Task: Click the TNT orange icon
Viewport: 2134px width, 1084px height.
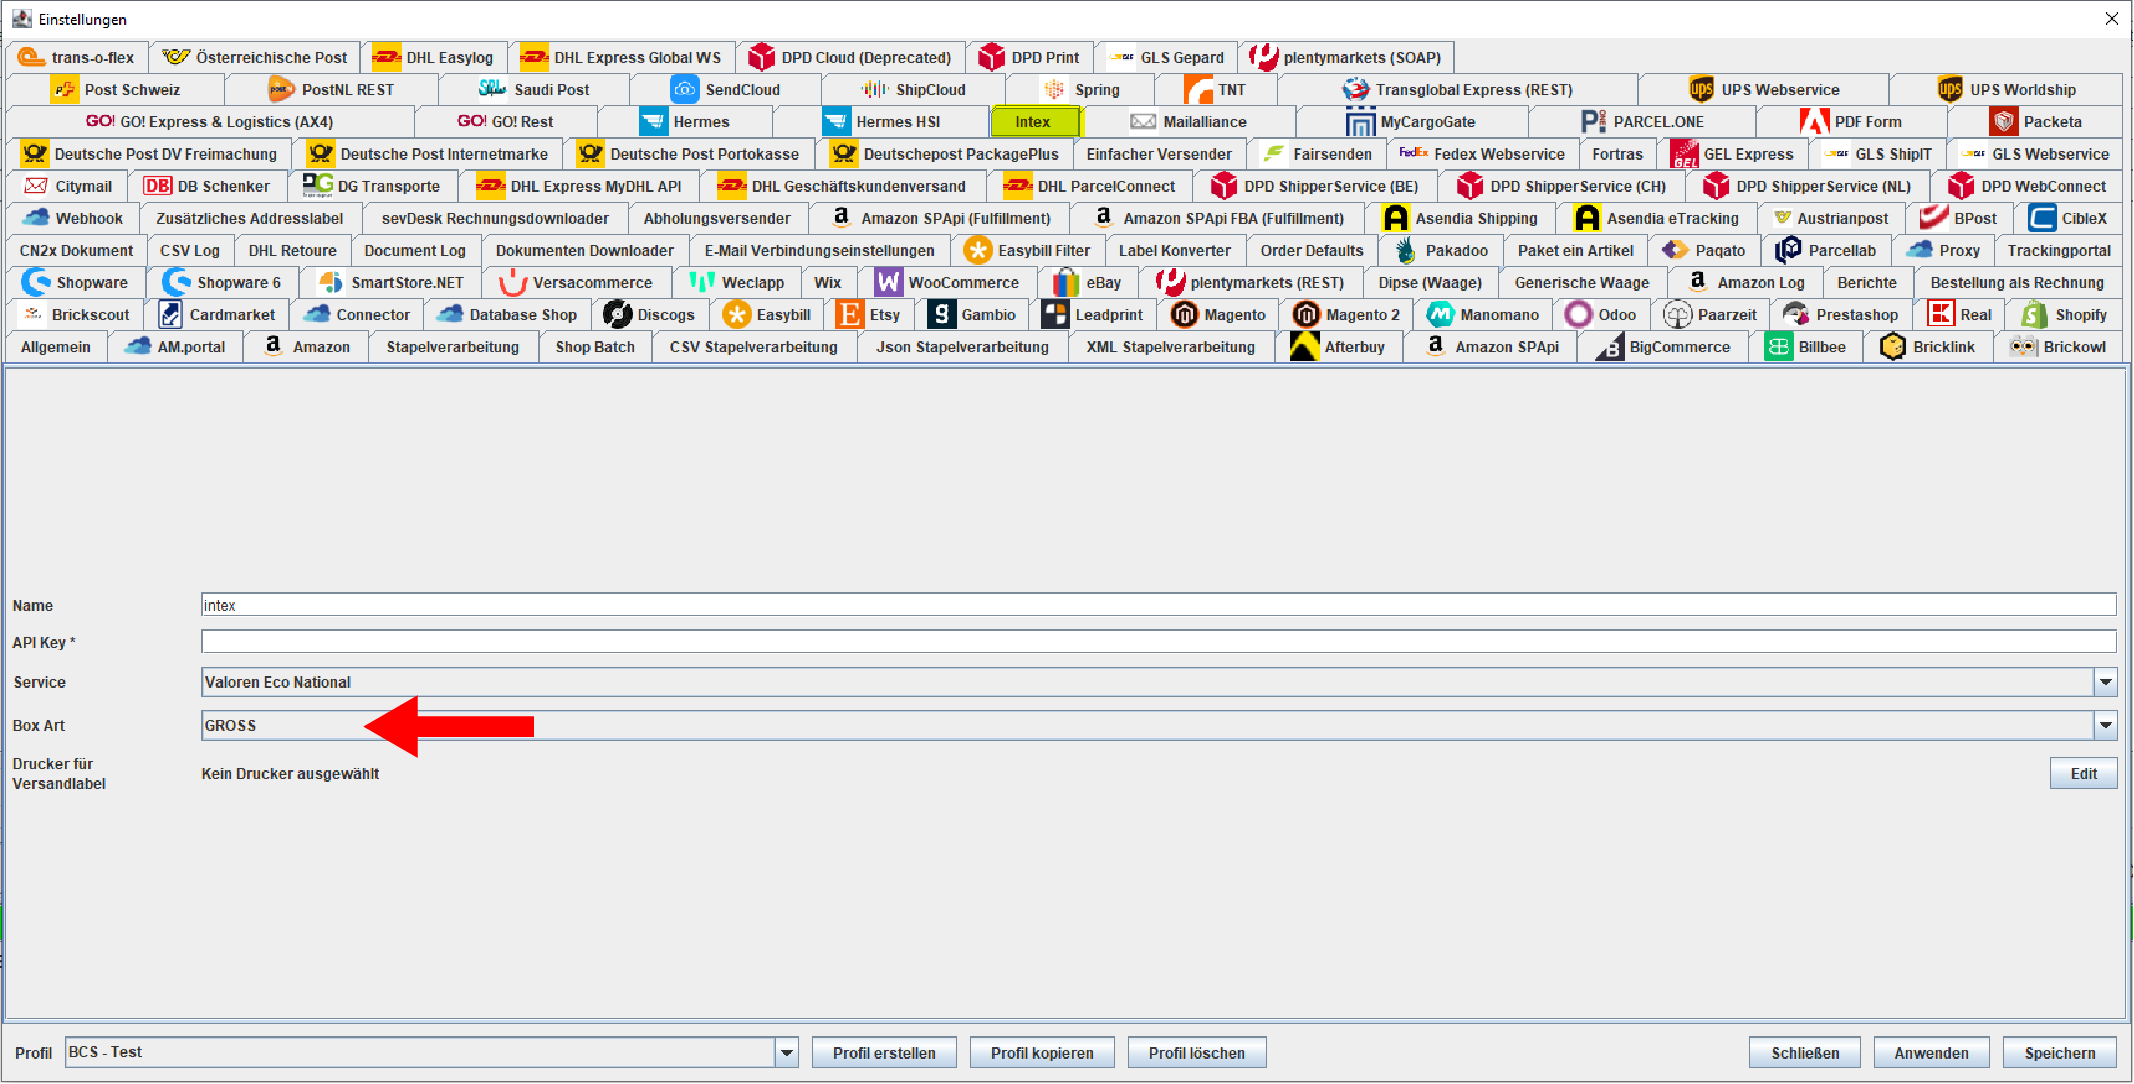Action: (1198, 90)
